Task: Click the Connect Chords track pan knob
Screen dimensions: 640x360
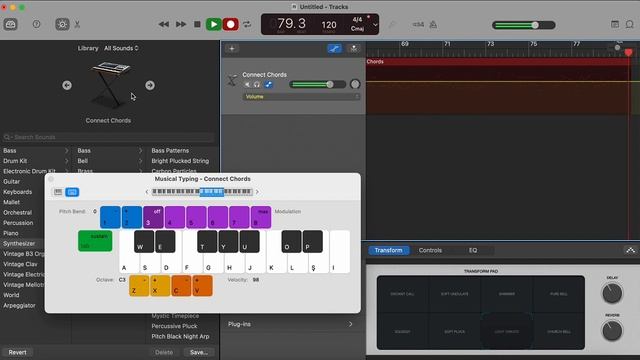Action: [355, 84]
